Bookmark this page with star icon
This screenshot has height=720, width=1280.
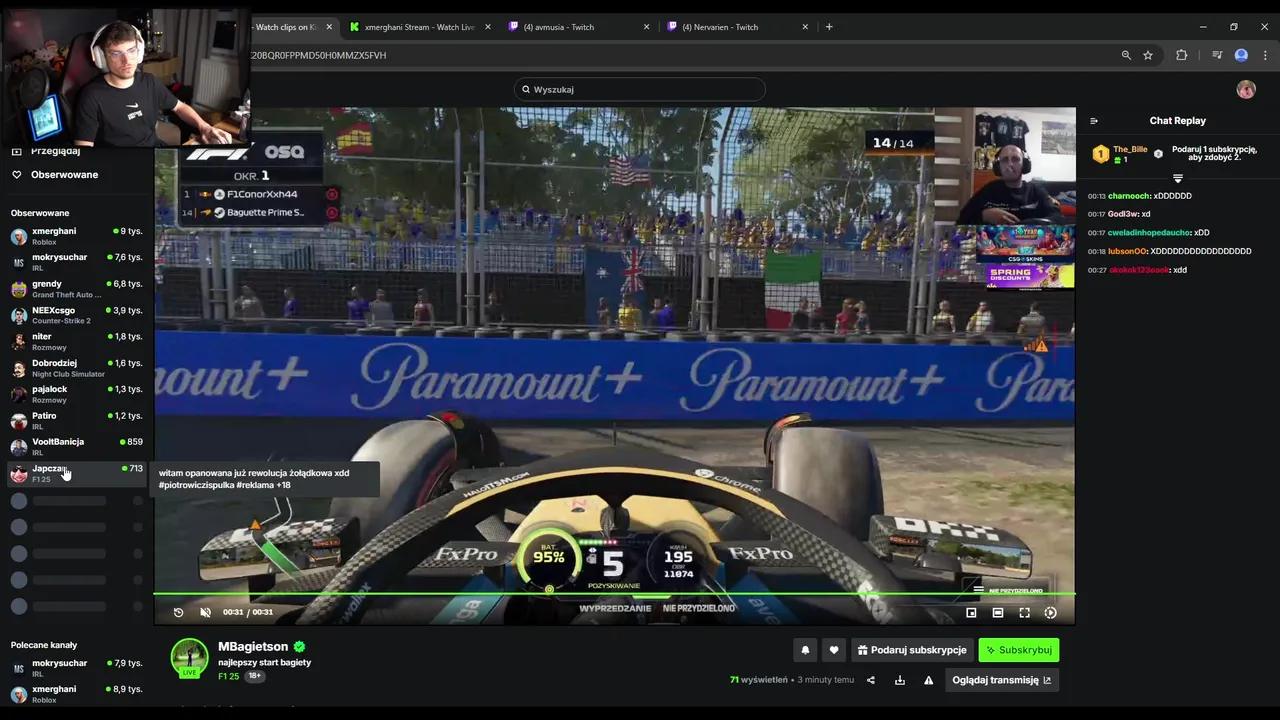coord(1148,56)
